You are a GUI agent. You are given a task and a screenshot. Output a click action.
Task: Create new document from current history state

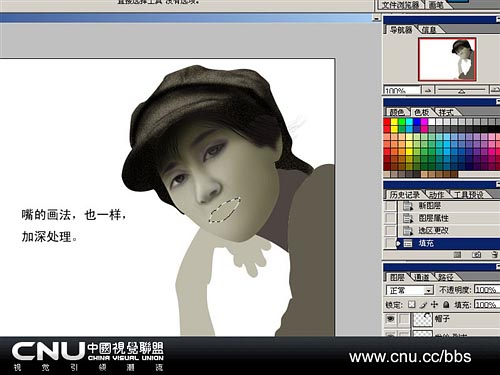tap(457, 255)
